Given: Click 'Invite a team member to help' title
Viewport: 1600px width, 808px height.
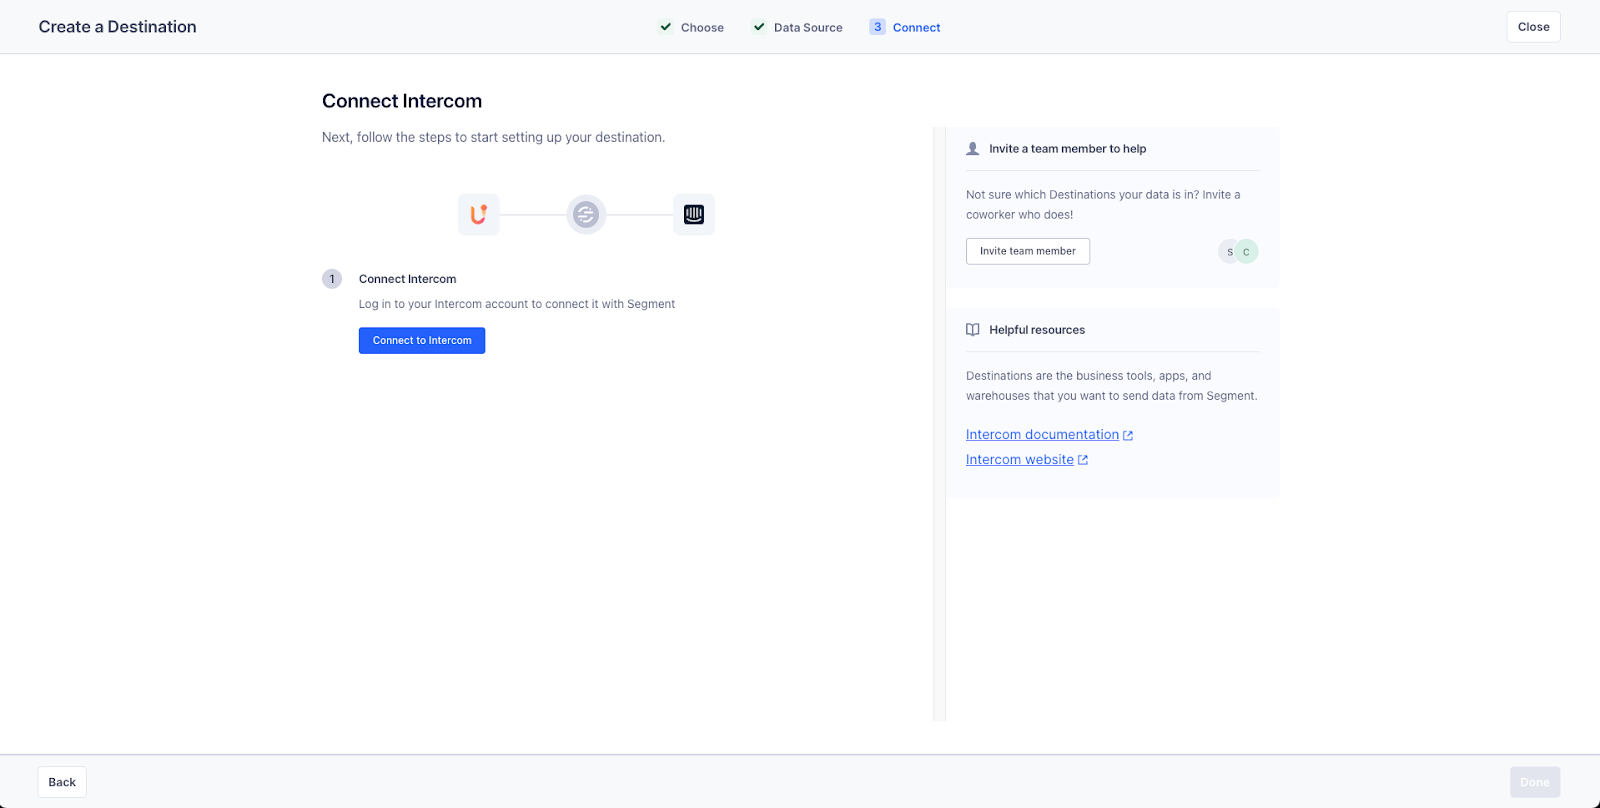Looking at the screenshot, I should [1068, 149].
